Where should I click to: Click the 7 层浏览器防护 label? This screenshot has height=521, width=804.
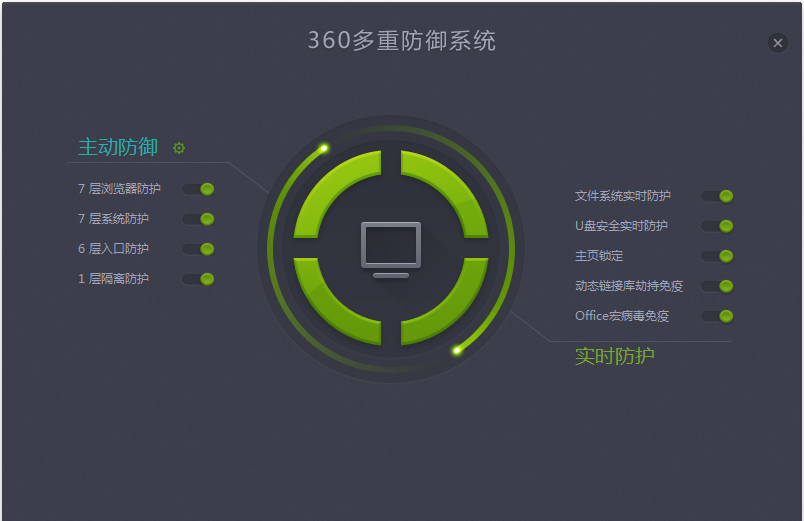119,189
